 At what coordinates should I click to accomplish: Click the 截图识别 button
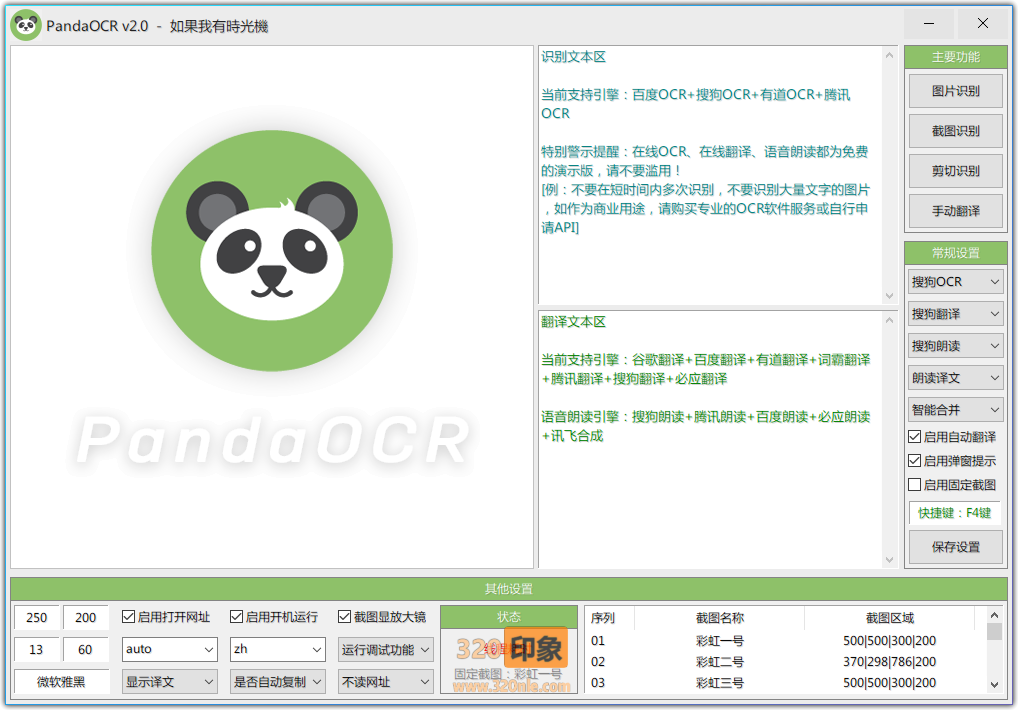coord(955,131)
